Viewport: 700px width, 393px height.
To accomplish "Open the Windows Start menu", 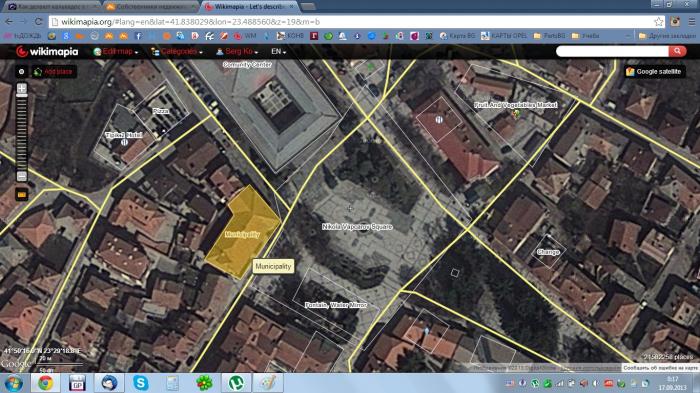I will click(x=13, y=383).
